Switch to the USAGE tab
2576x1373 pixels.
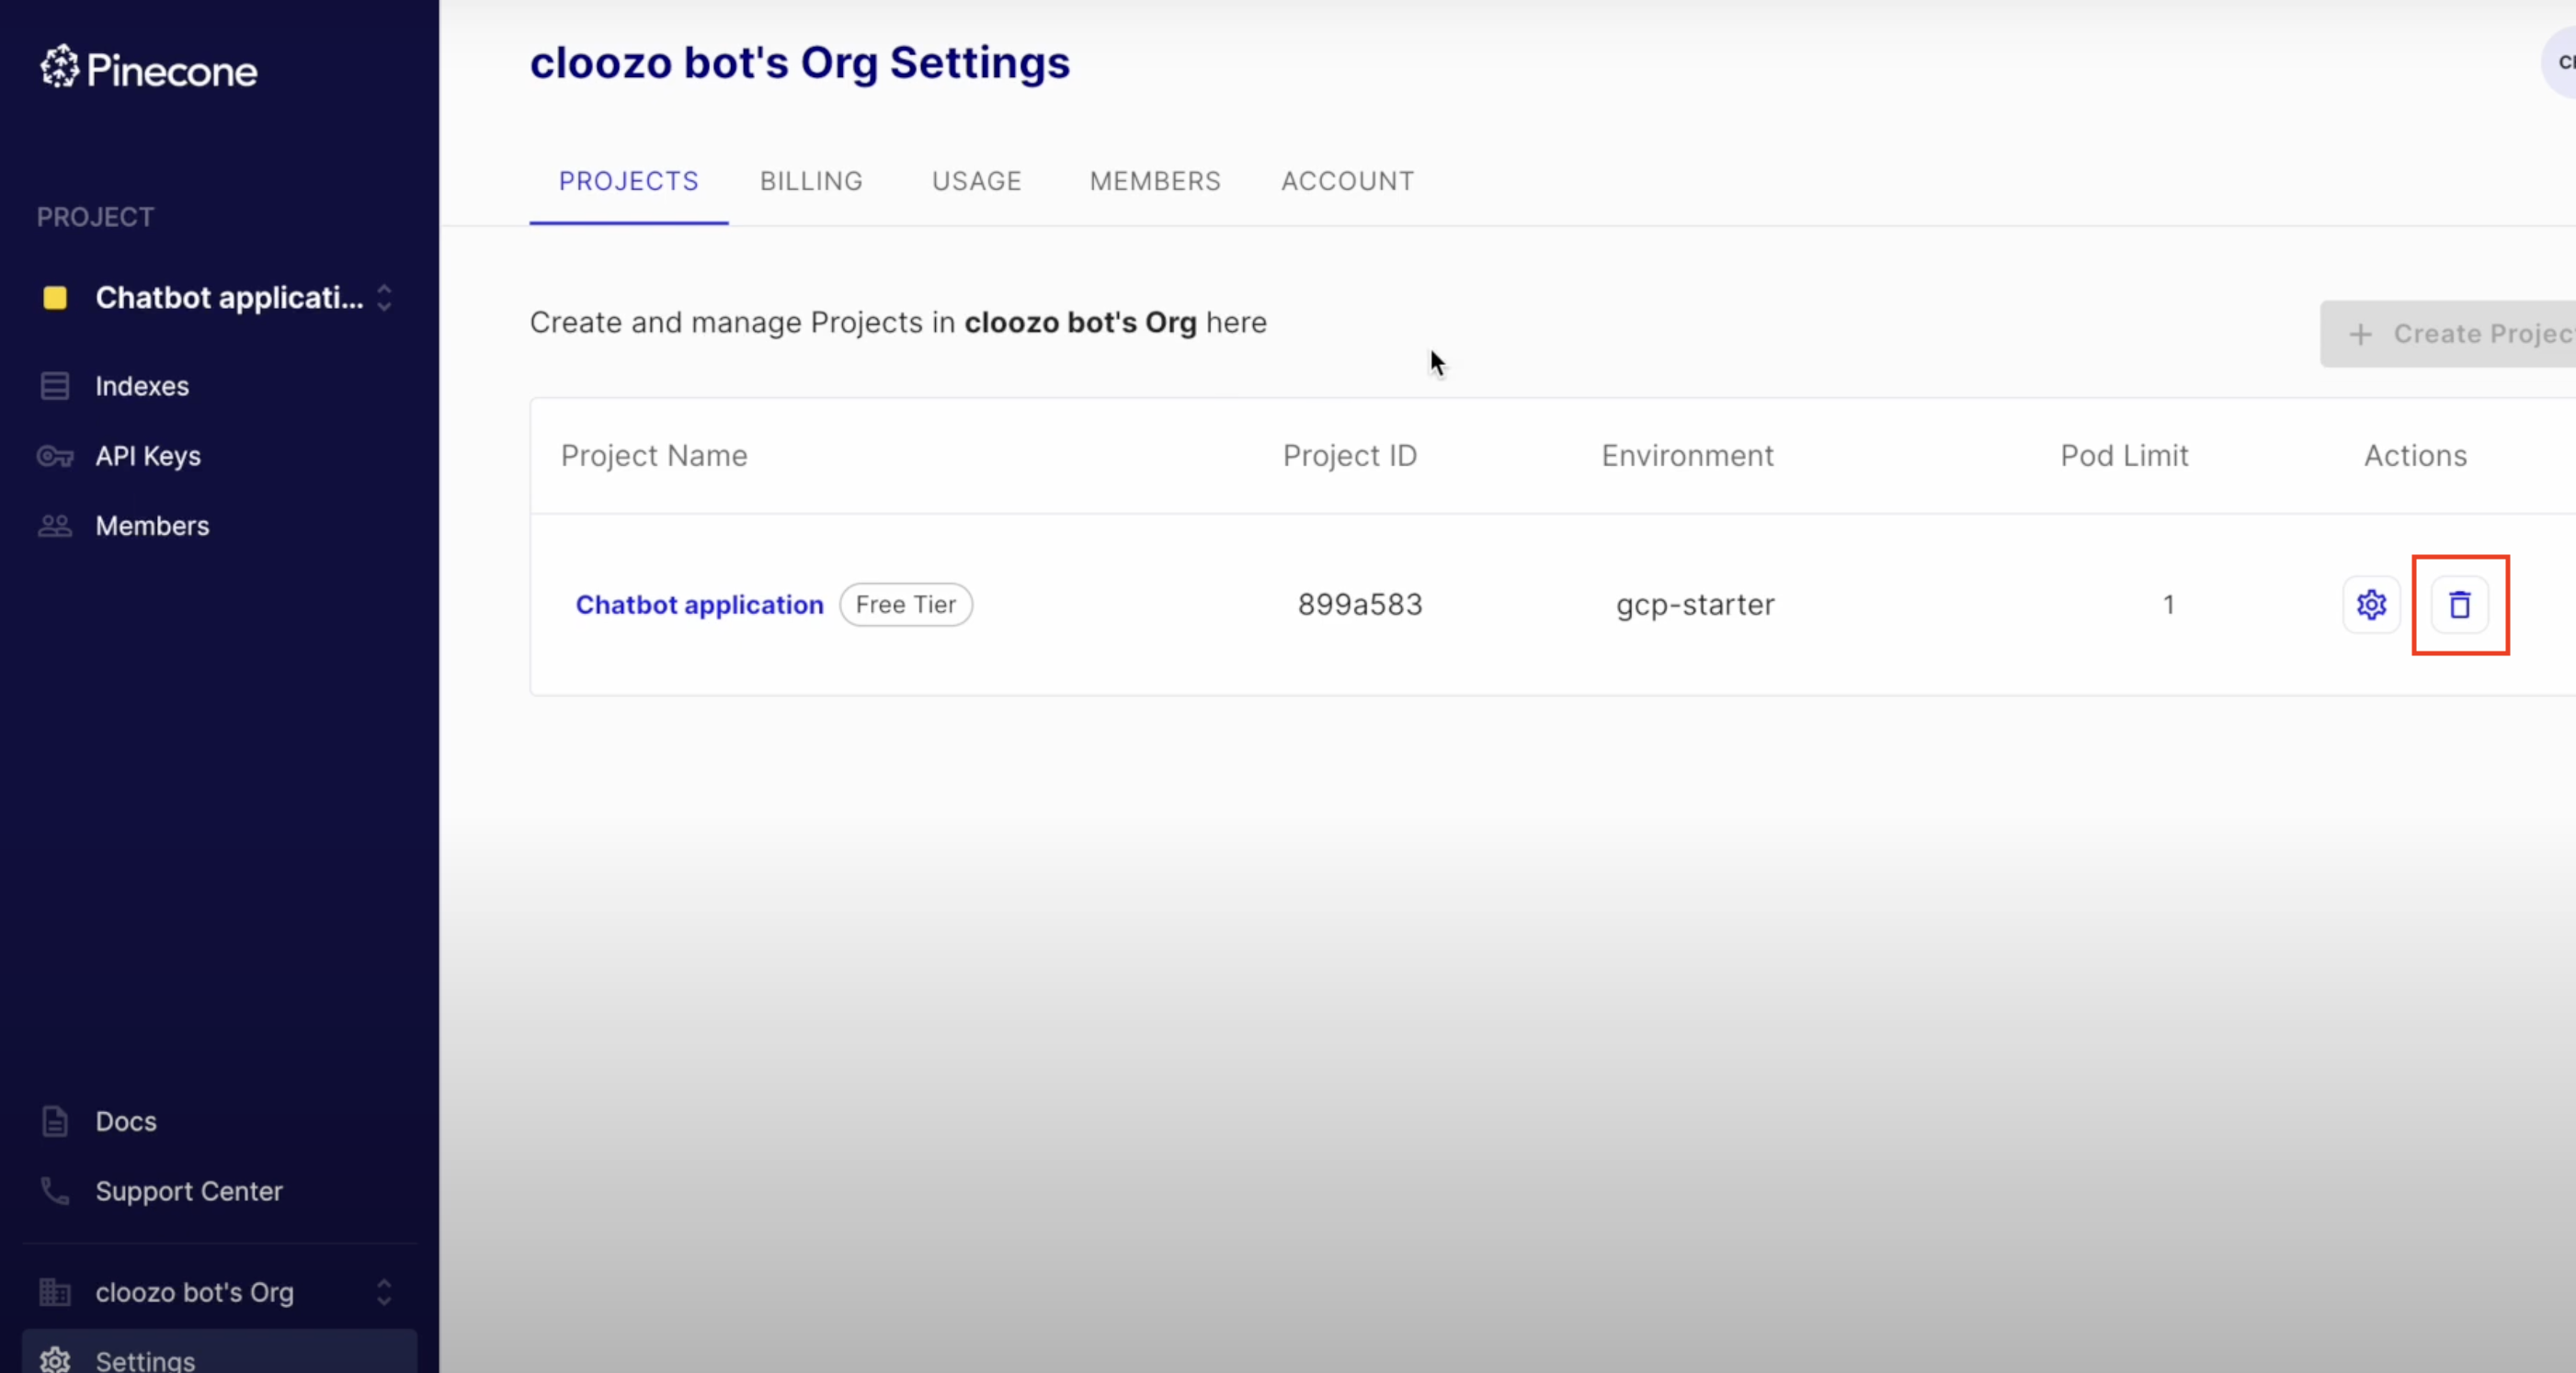[x=976, y=181]
